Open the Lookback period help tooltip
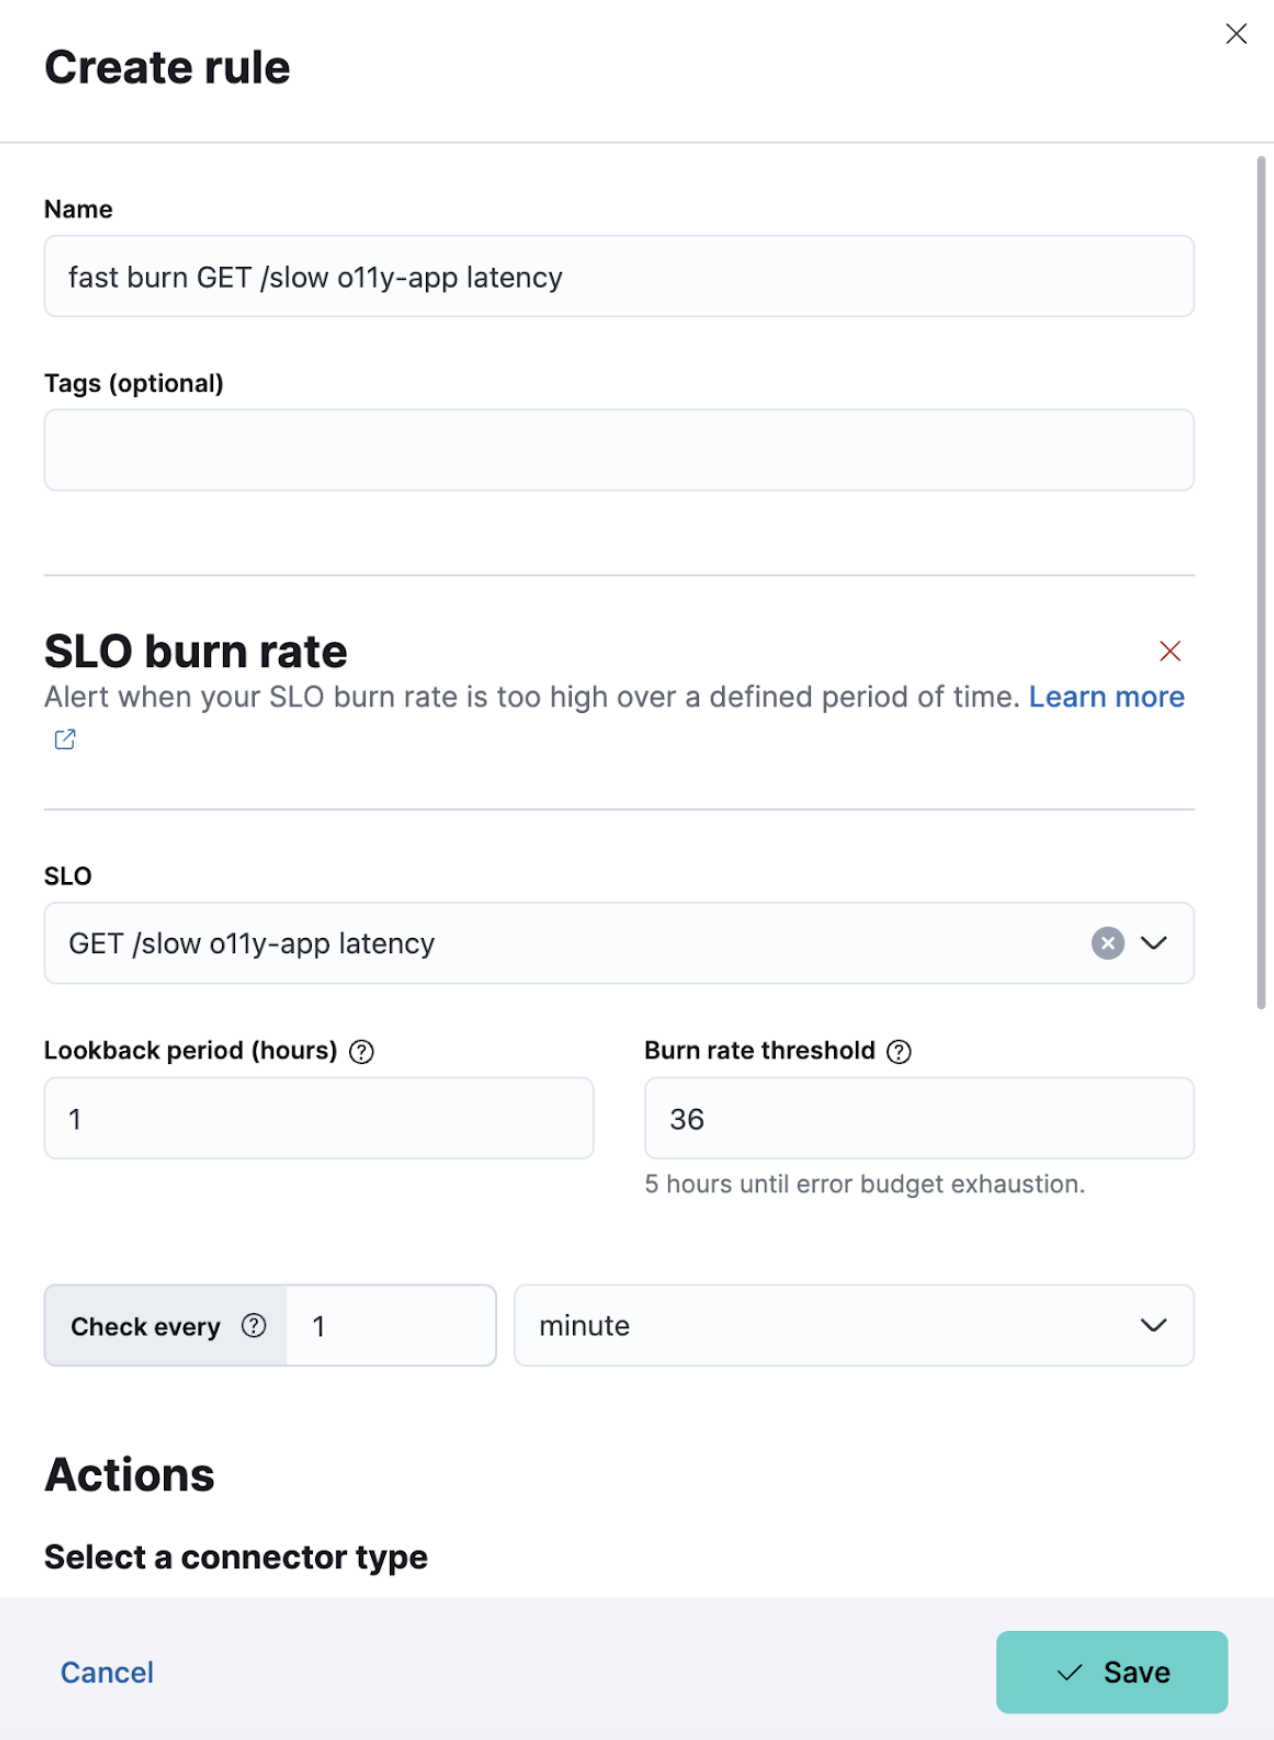The width and height of the screenshot is (1274, 1740). (362, 1051)
